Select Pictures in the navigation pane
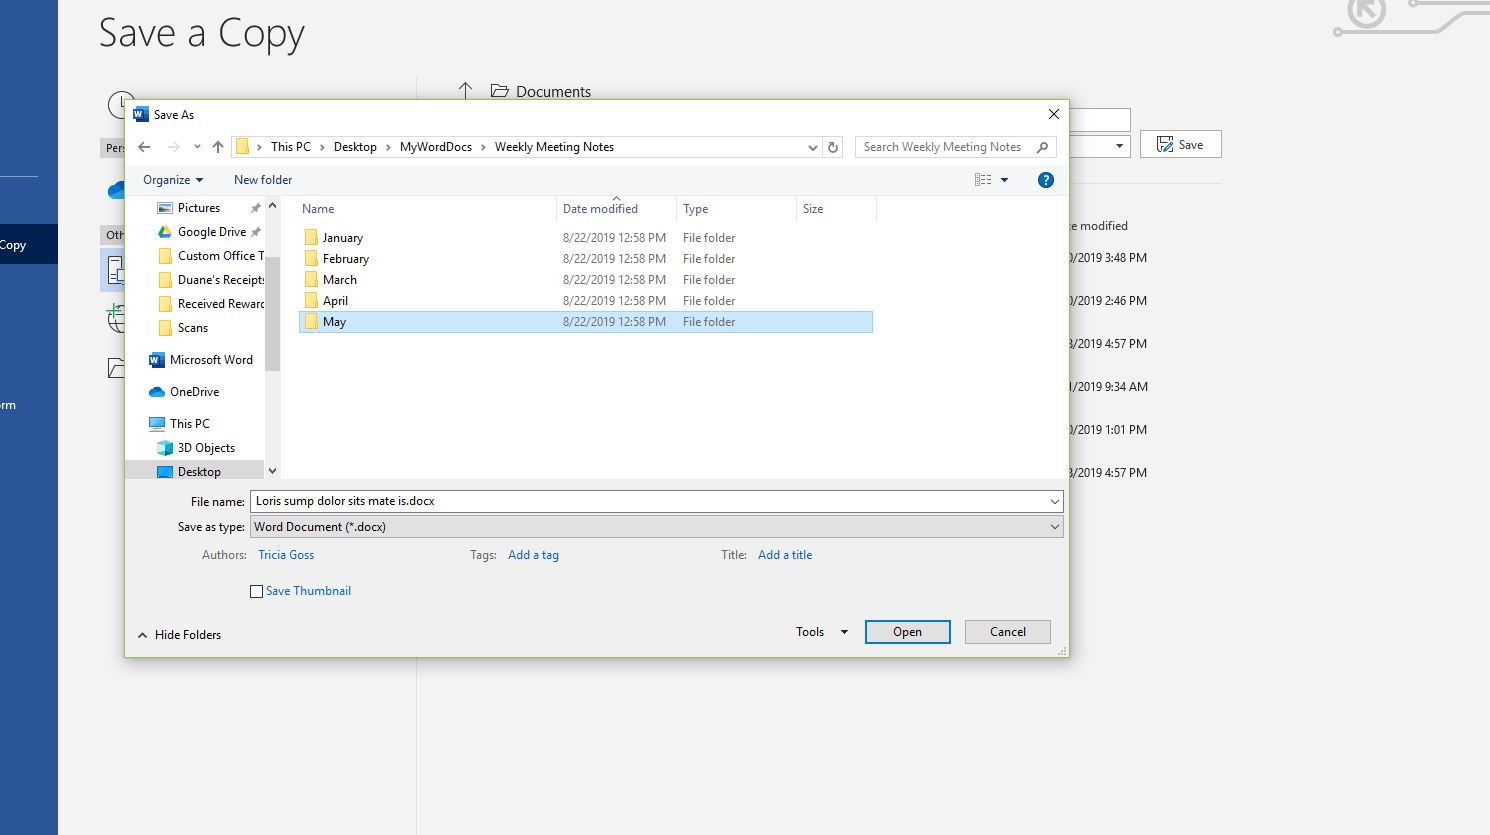 [199, 208]
